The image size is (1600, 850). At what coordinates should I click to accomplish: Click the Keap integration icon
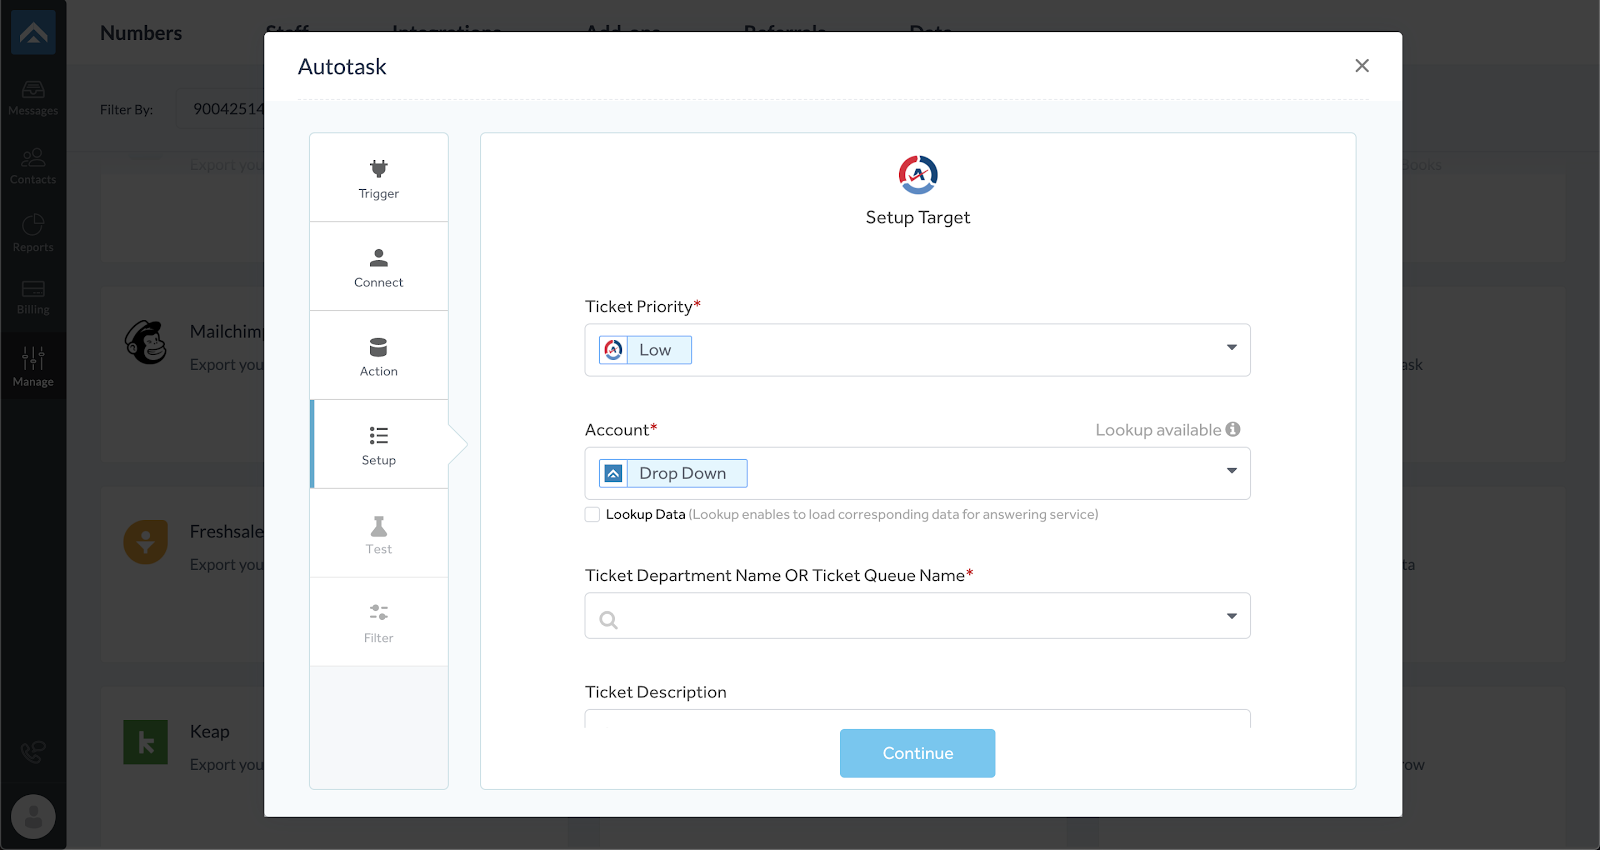tap(146, 742)
